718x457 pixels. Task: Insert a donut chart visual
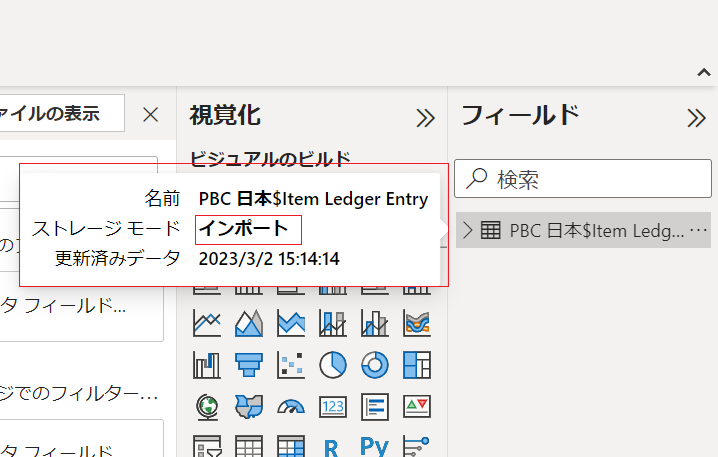374,364
